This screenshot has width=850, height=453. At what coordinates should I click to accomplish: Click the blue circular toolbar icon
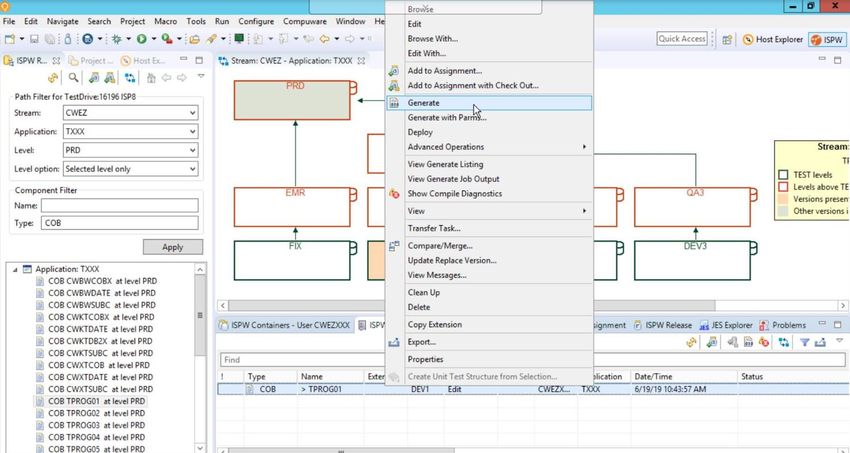coord(87,39)
